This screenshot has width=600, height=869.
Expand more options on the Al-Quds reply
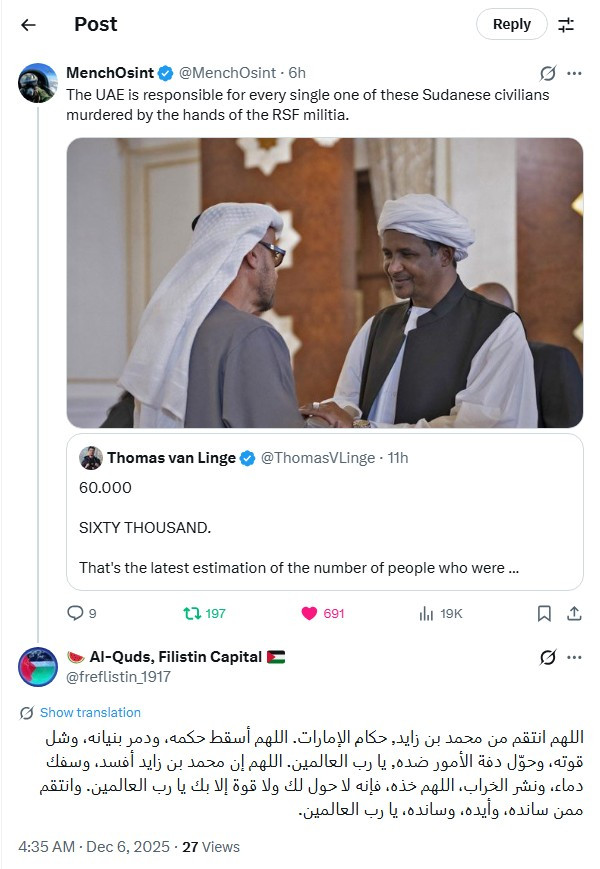(x=574, y=657)
